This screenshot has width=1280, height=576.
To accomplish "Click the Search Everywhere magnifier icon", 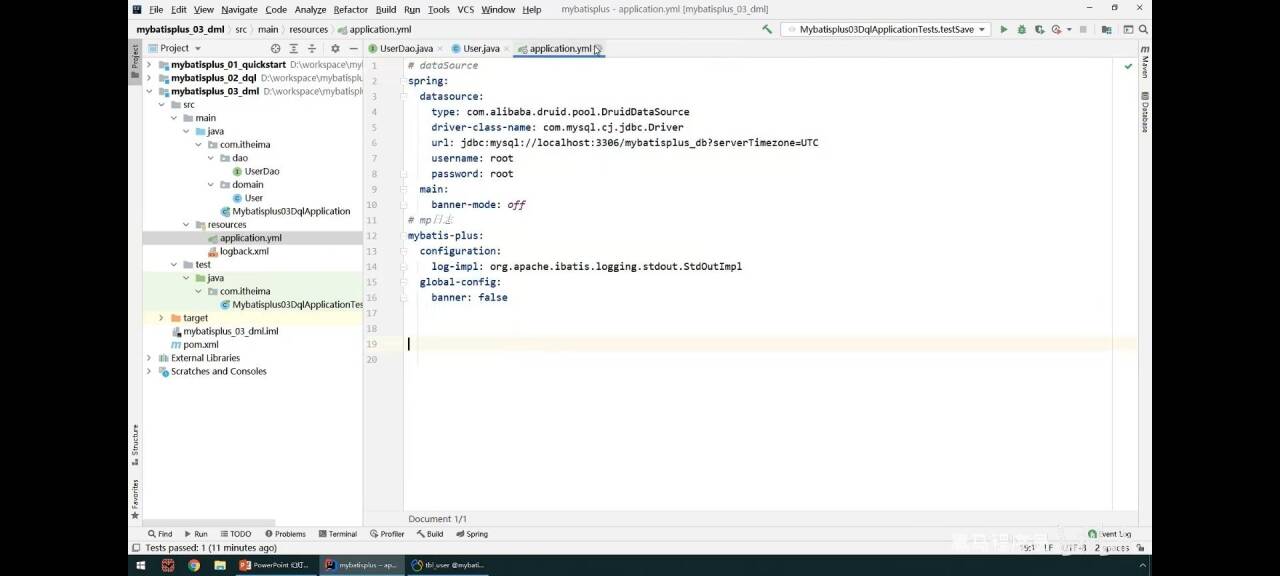I will click(1142, 30).
